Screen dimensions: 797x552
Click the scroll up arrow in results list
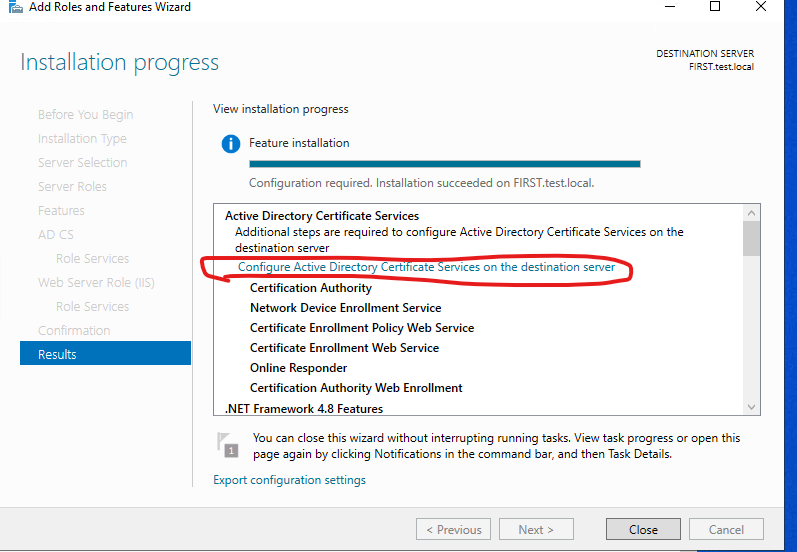[x=751, y=212]
